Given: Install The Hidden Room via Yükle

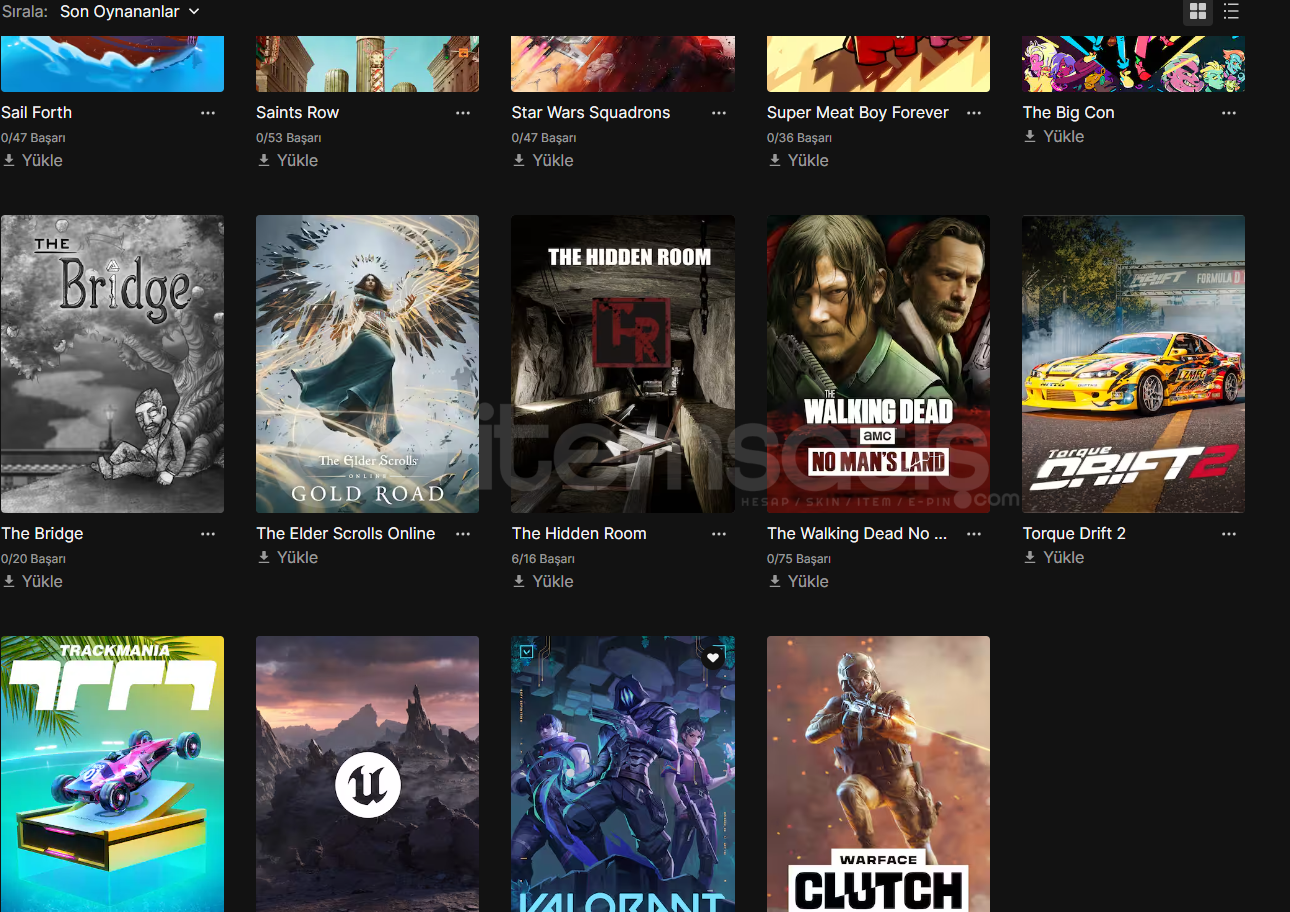Looking at the screenshot, I should (543, 581).
